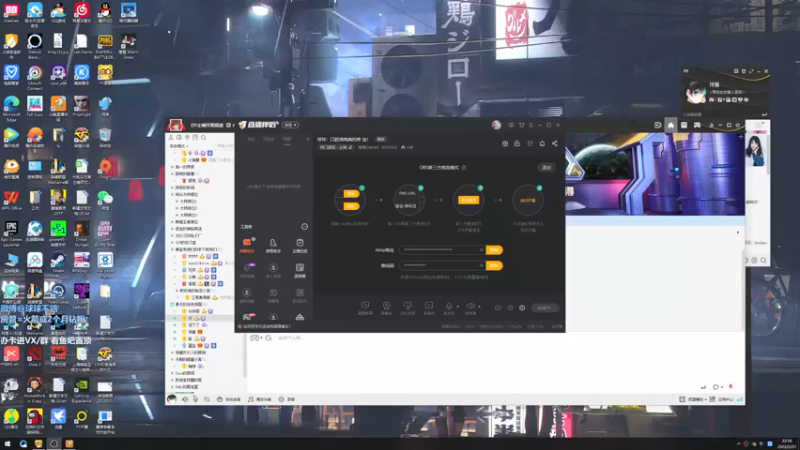Click the girl avatar thumbnail at the YY right edge
800x450 pixels.
[x=755, y=151]
